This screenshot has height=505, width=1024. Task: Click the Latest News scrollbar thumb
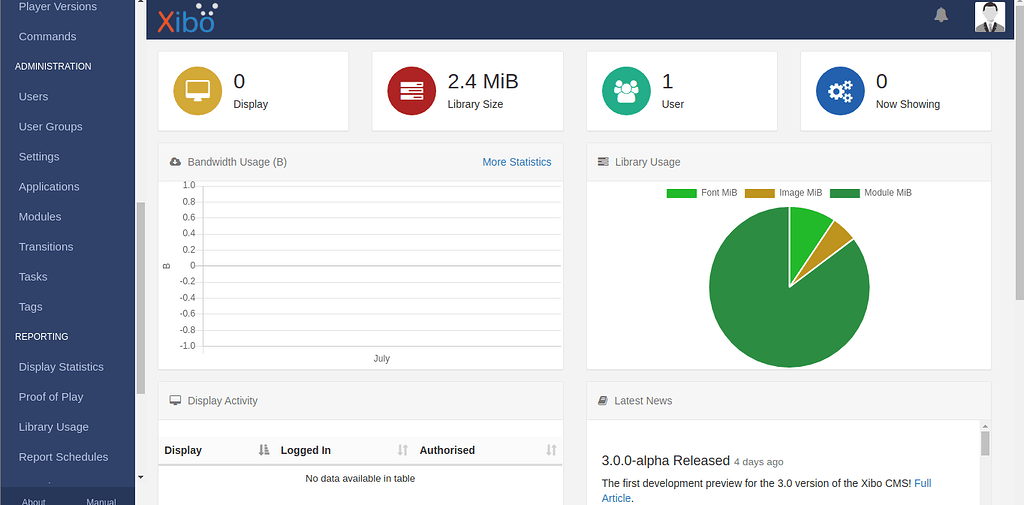click(x=985, y=443)
